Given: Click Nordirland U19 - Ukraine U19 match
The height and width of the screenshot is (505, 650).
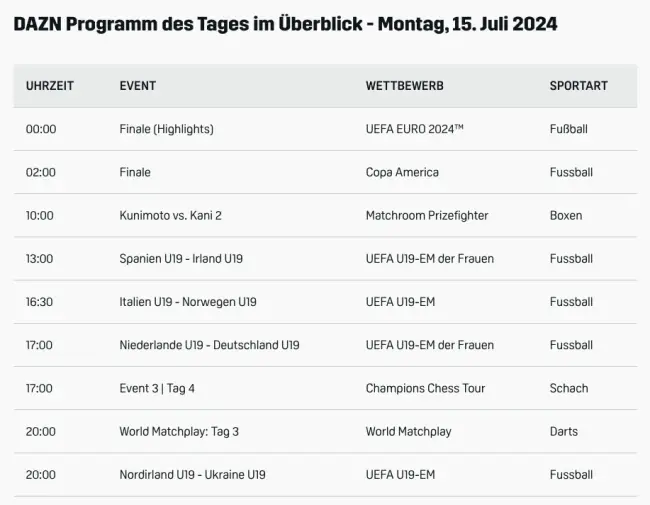Looking at the screenshot, I should pyautogui.click(x=192, y=475).
